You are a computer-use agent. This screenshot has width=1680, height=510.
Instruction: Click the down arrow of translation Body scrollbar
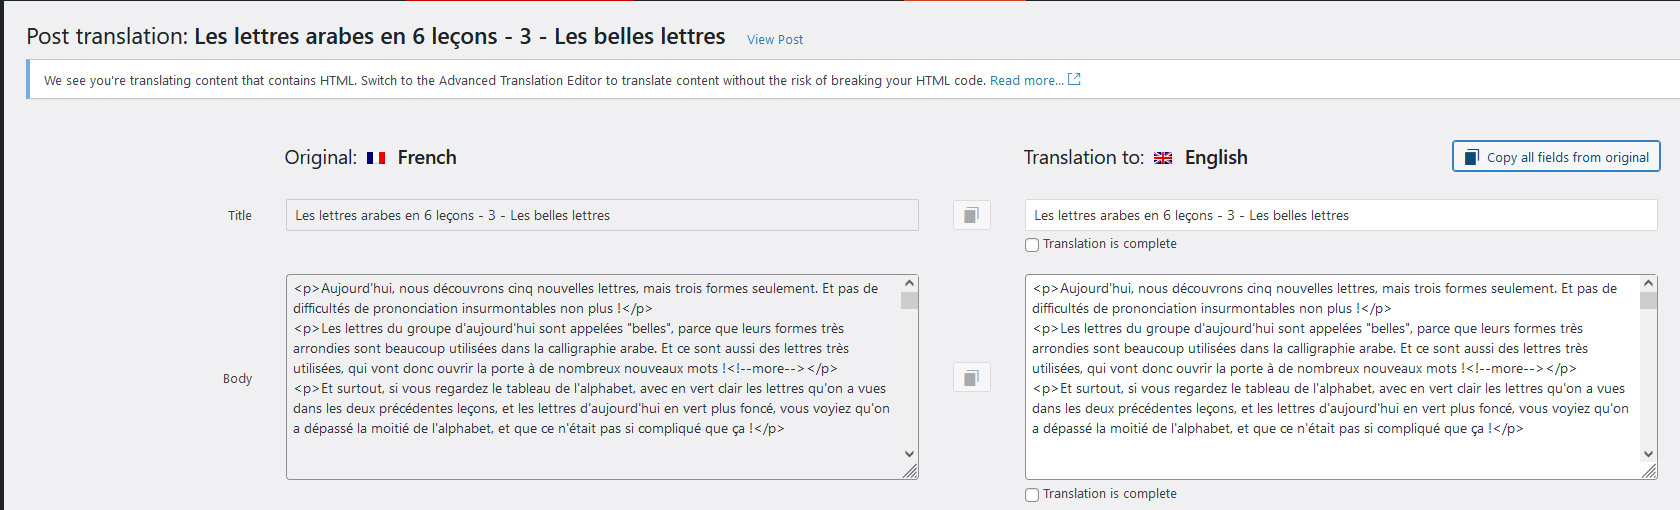coord(1648,453)
